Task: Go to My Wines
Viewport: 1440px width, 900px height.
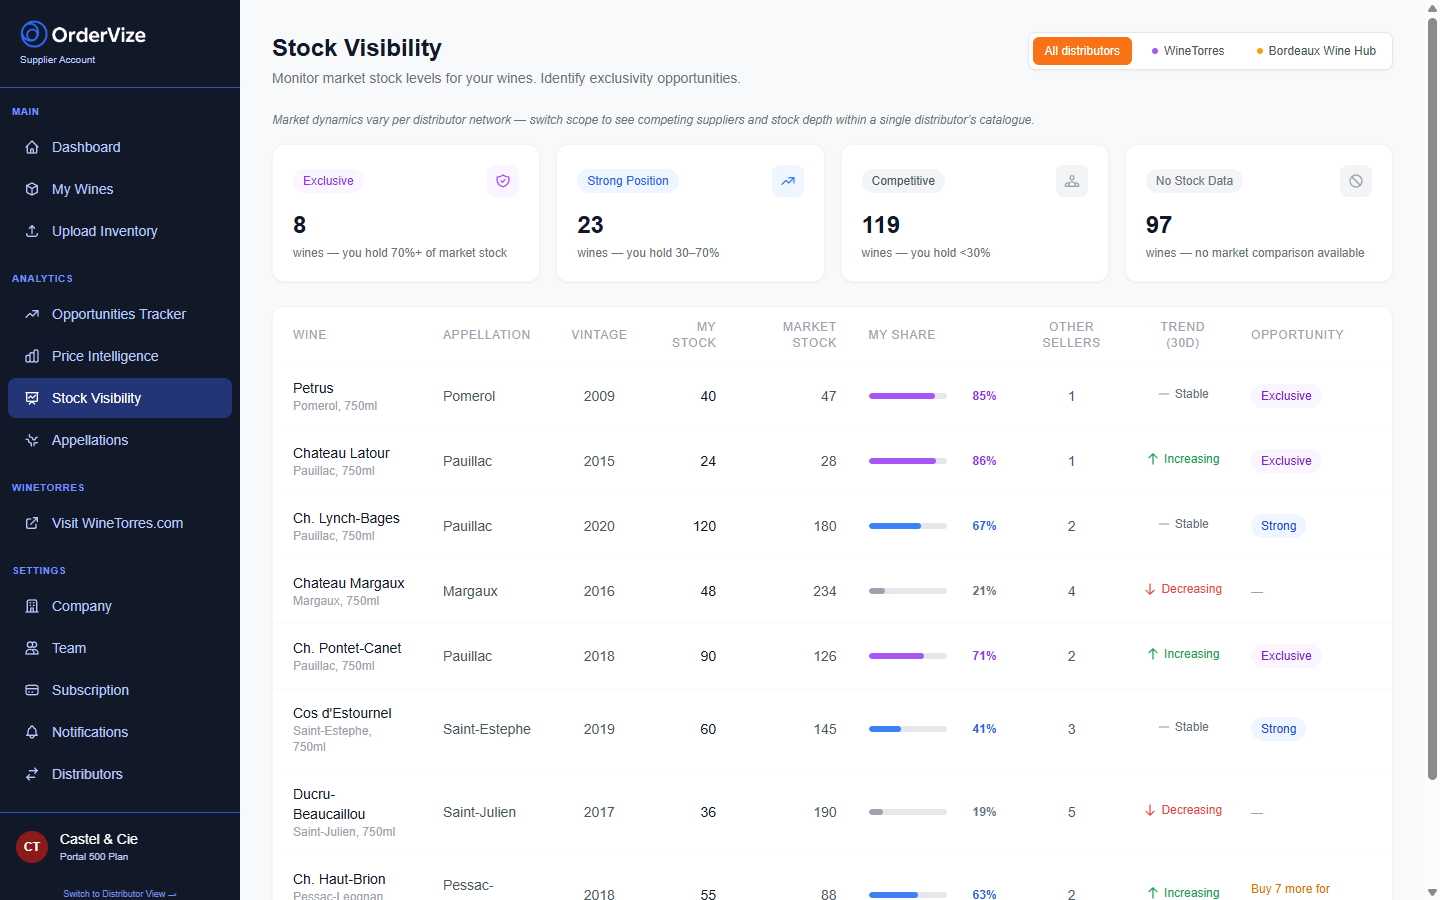Action: click(120, 189)
